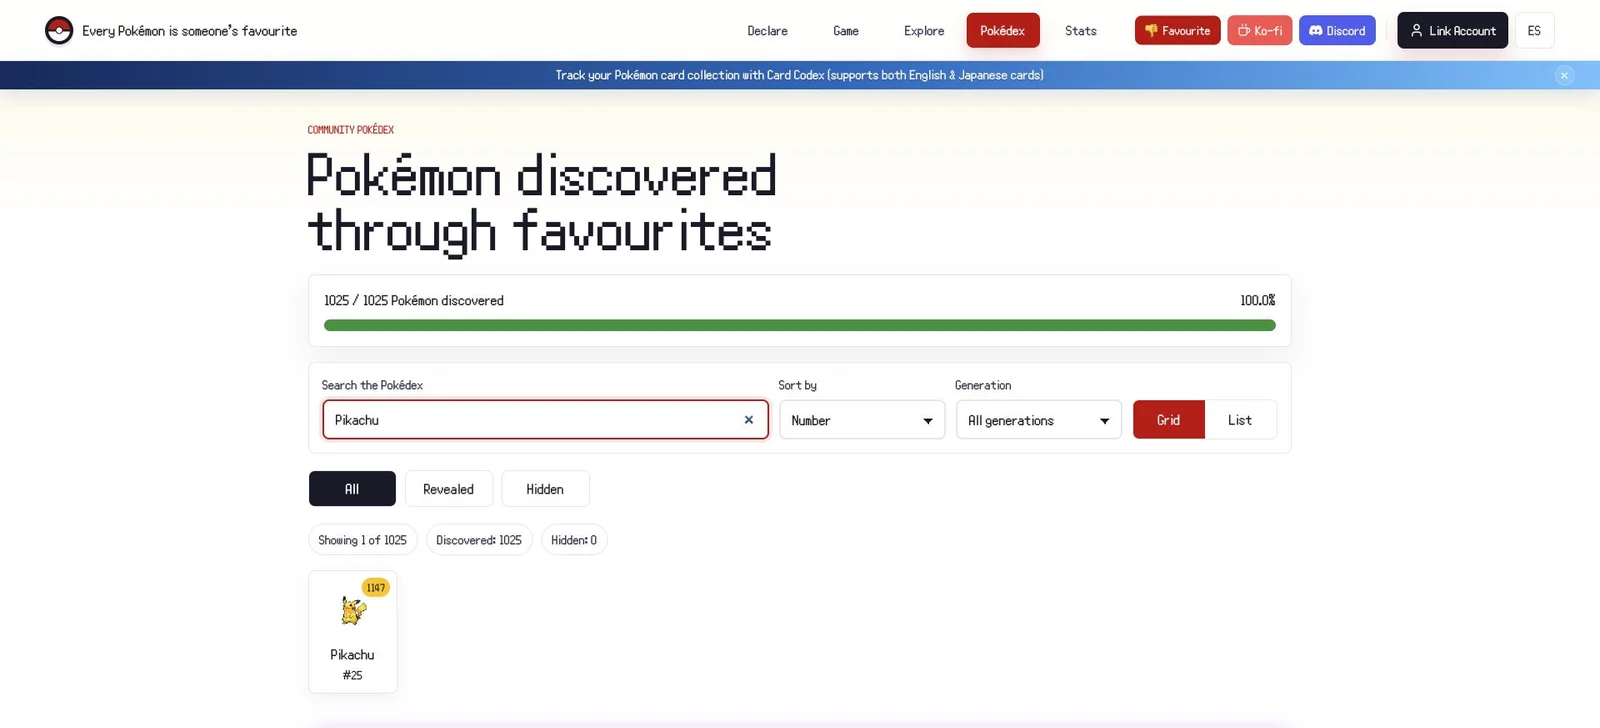Image resolution: width=1600 pixels, height=728 pixels.
Task: Select the All filter
Action: tap(352, 489)
